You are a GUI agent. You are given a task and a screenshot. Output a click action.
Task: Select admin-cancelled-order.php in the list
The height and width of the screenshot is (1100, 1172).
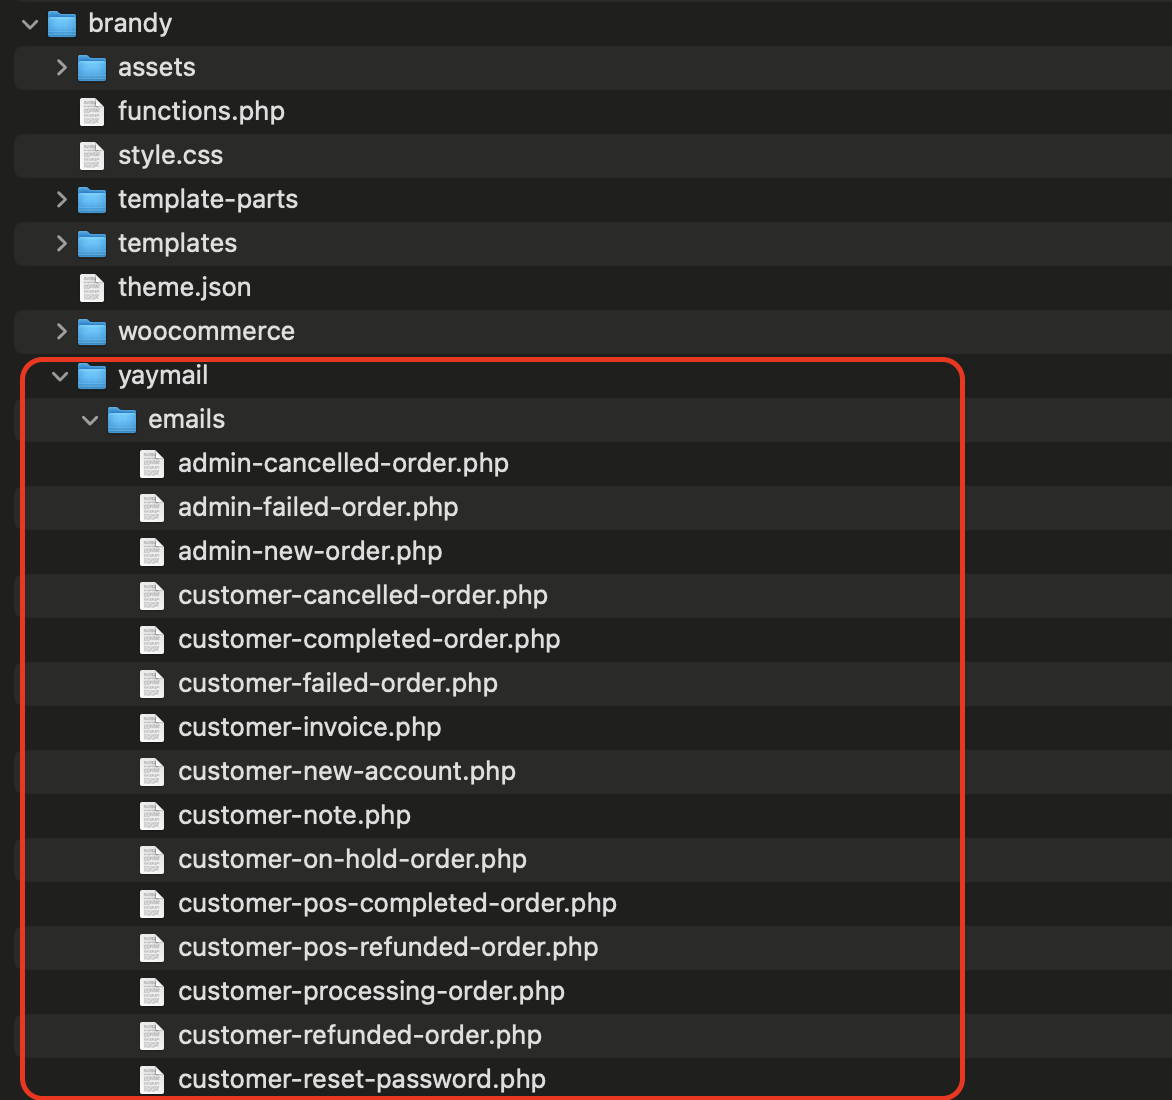point(343,464)
